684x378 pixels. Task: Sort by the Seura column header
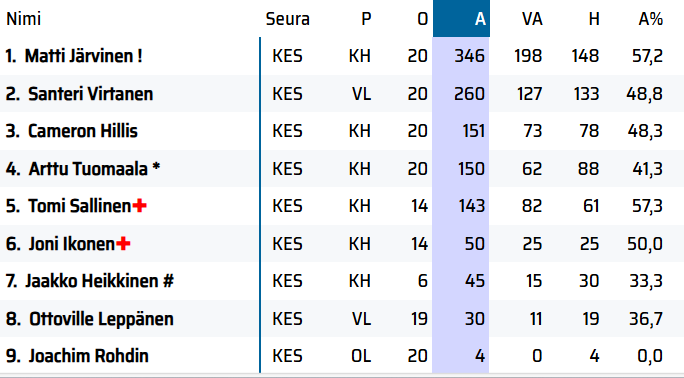pos(287,19)
